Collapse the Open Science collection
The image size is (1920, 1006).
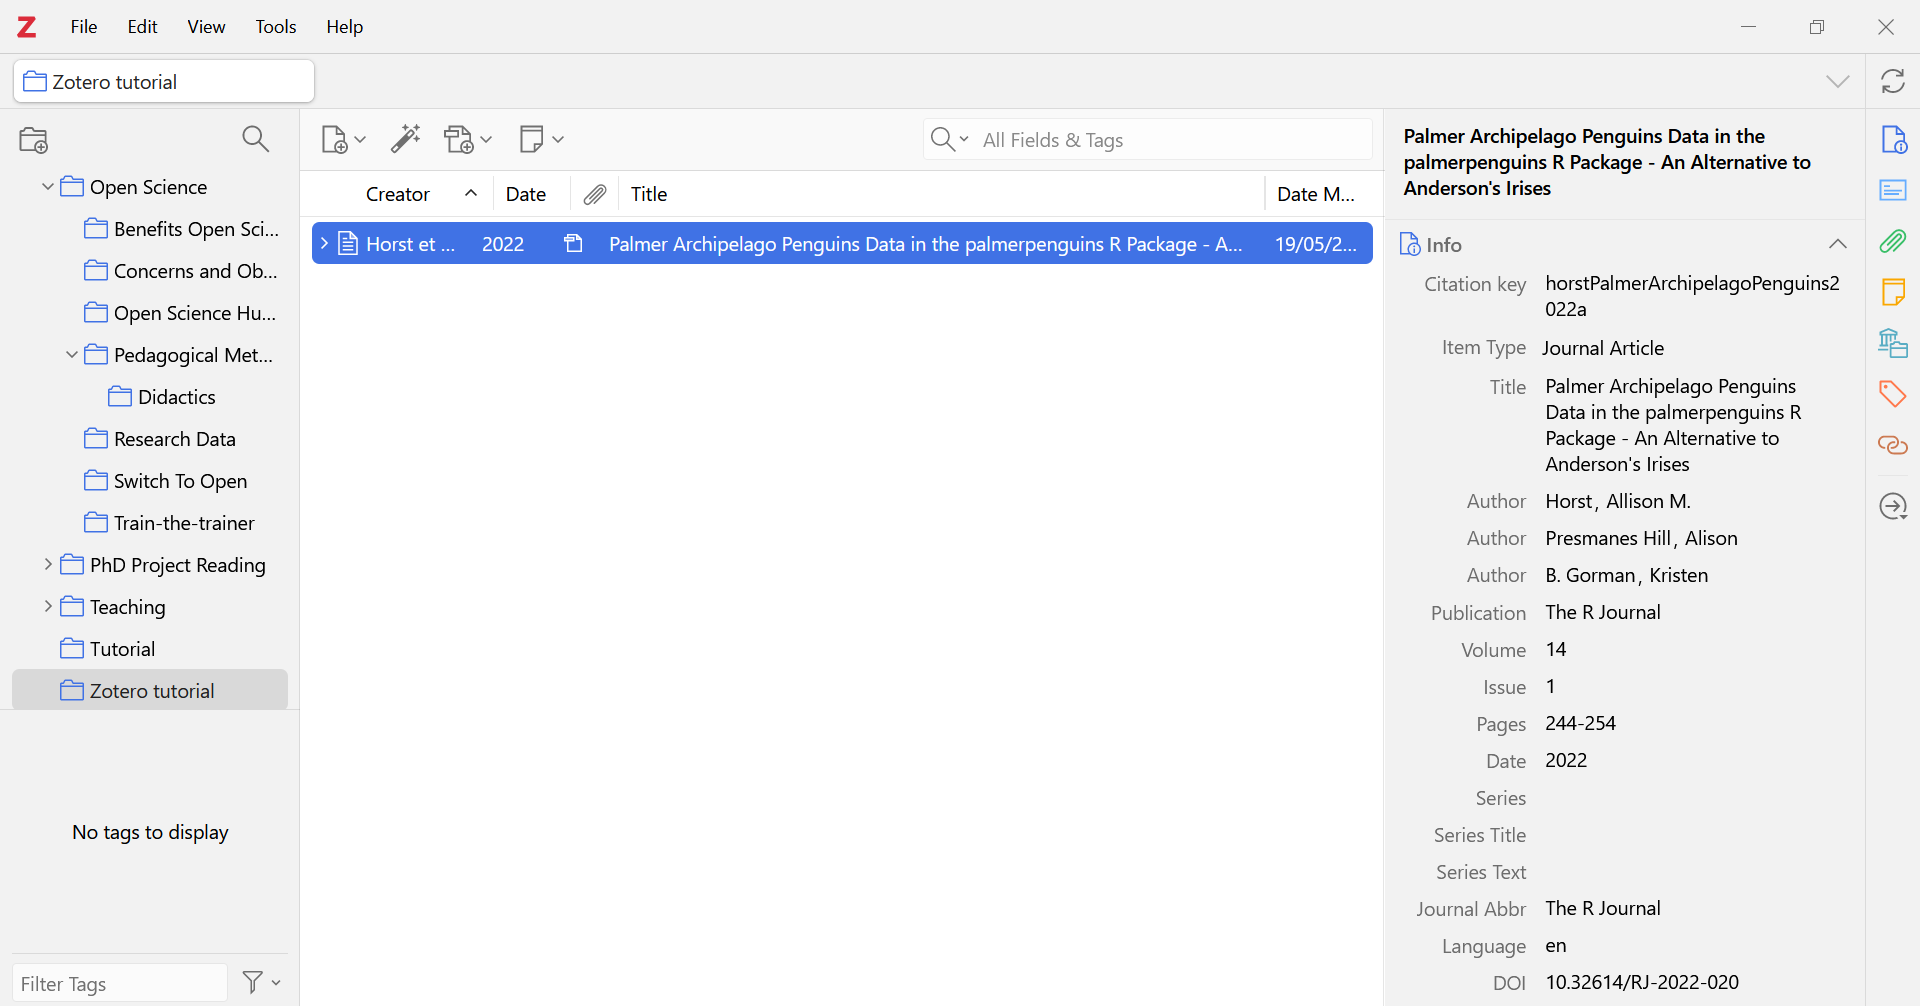pos(47,187)
